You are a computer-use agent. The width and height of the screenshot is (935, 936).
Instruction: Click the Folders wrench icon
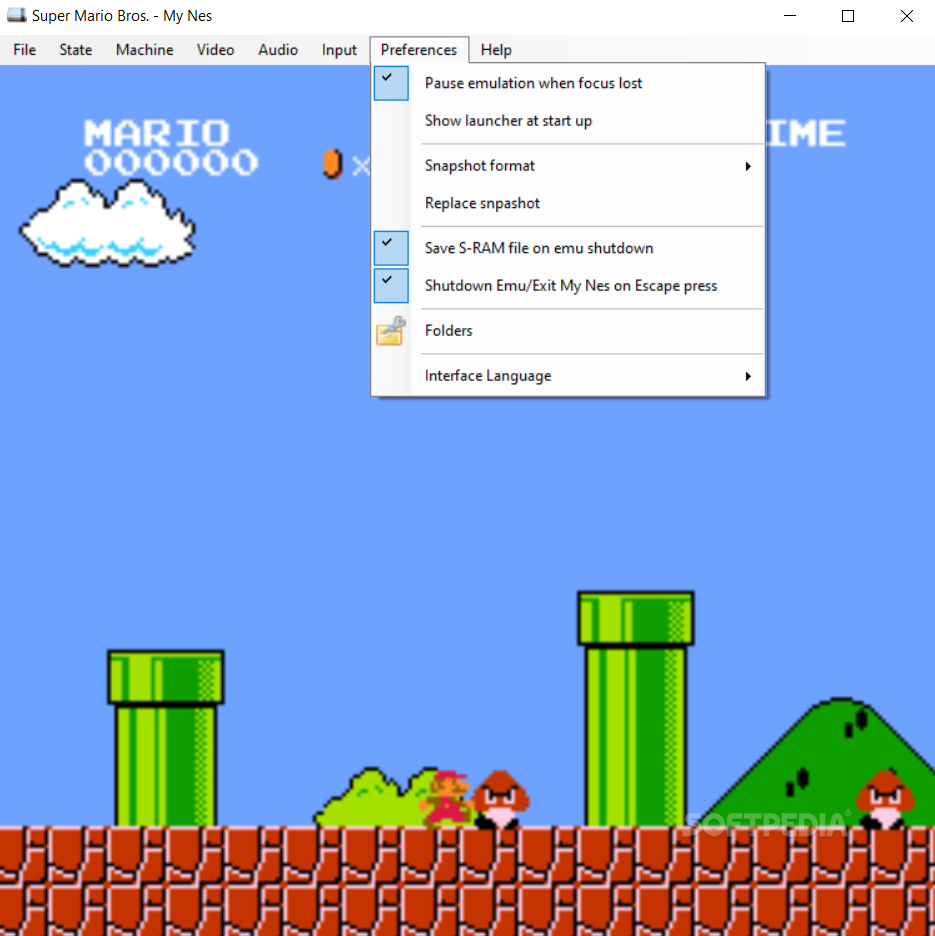(x=391, y=331)
